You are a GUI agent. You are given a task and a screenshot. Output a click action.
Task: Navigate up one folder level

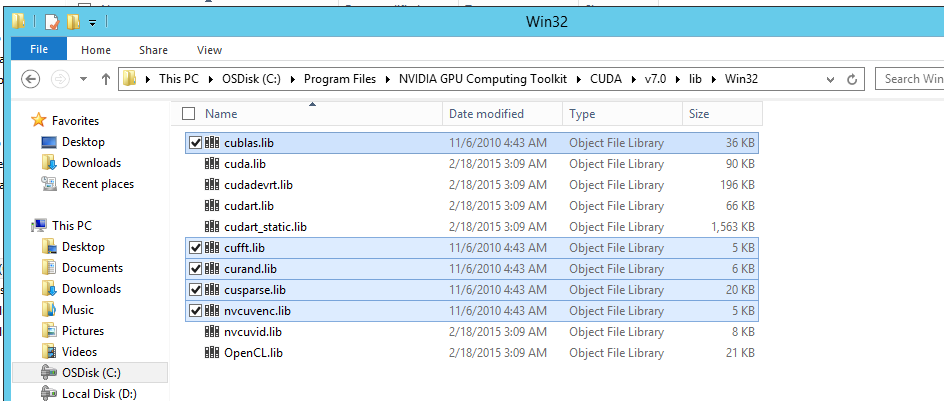click(105, 79)
